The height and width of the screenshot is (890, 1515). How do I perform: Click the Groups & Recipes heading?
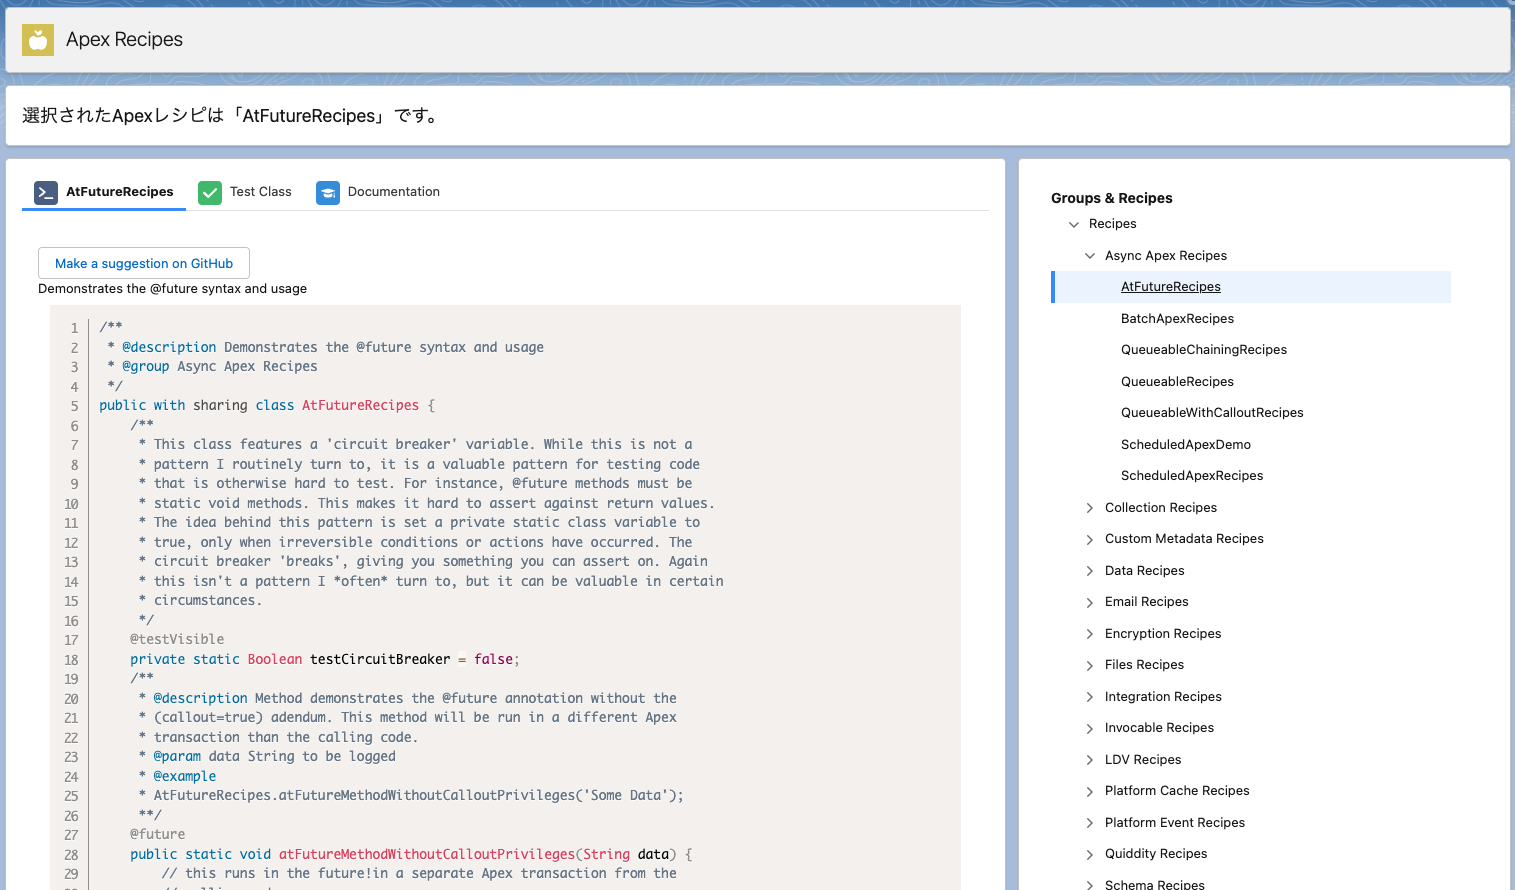pos(1111,198)
